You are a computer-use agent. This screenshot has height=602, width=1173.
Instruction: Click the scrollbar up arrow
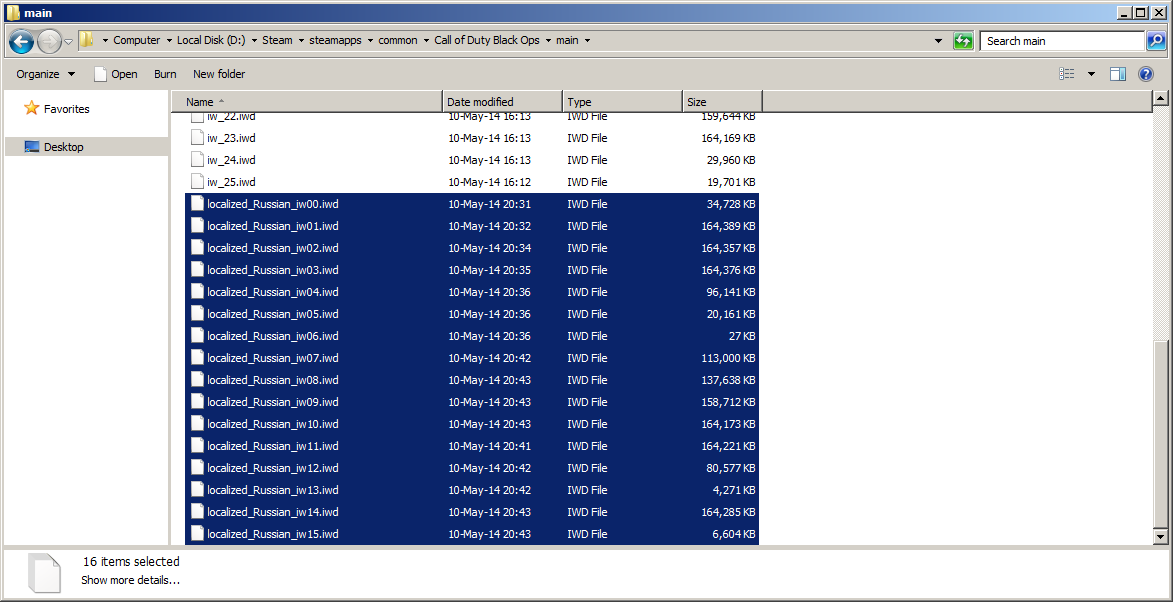point(1160,98)
